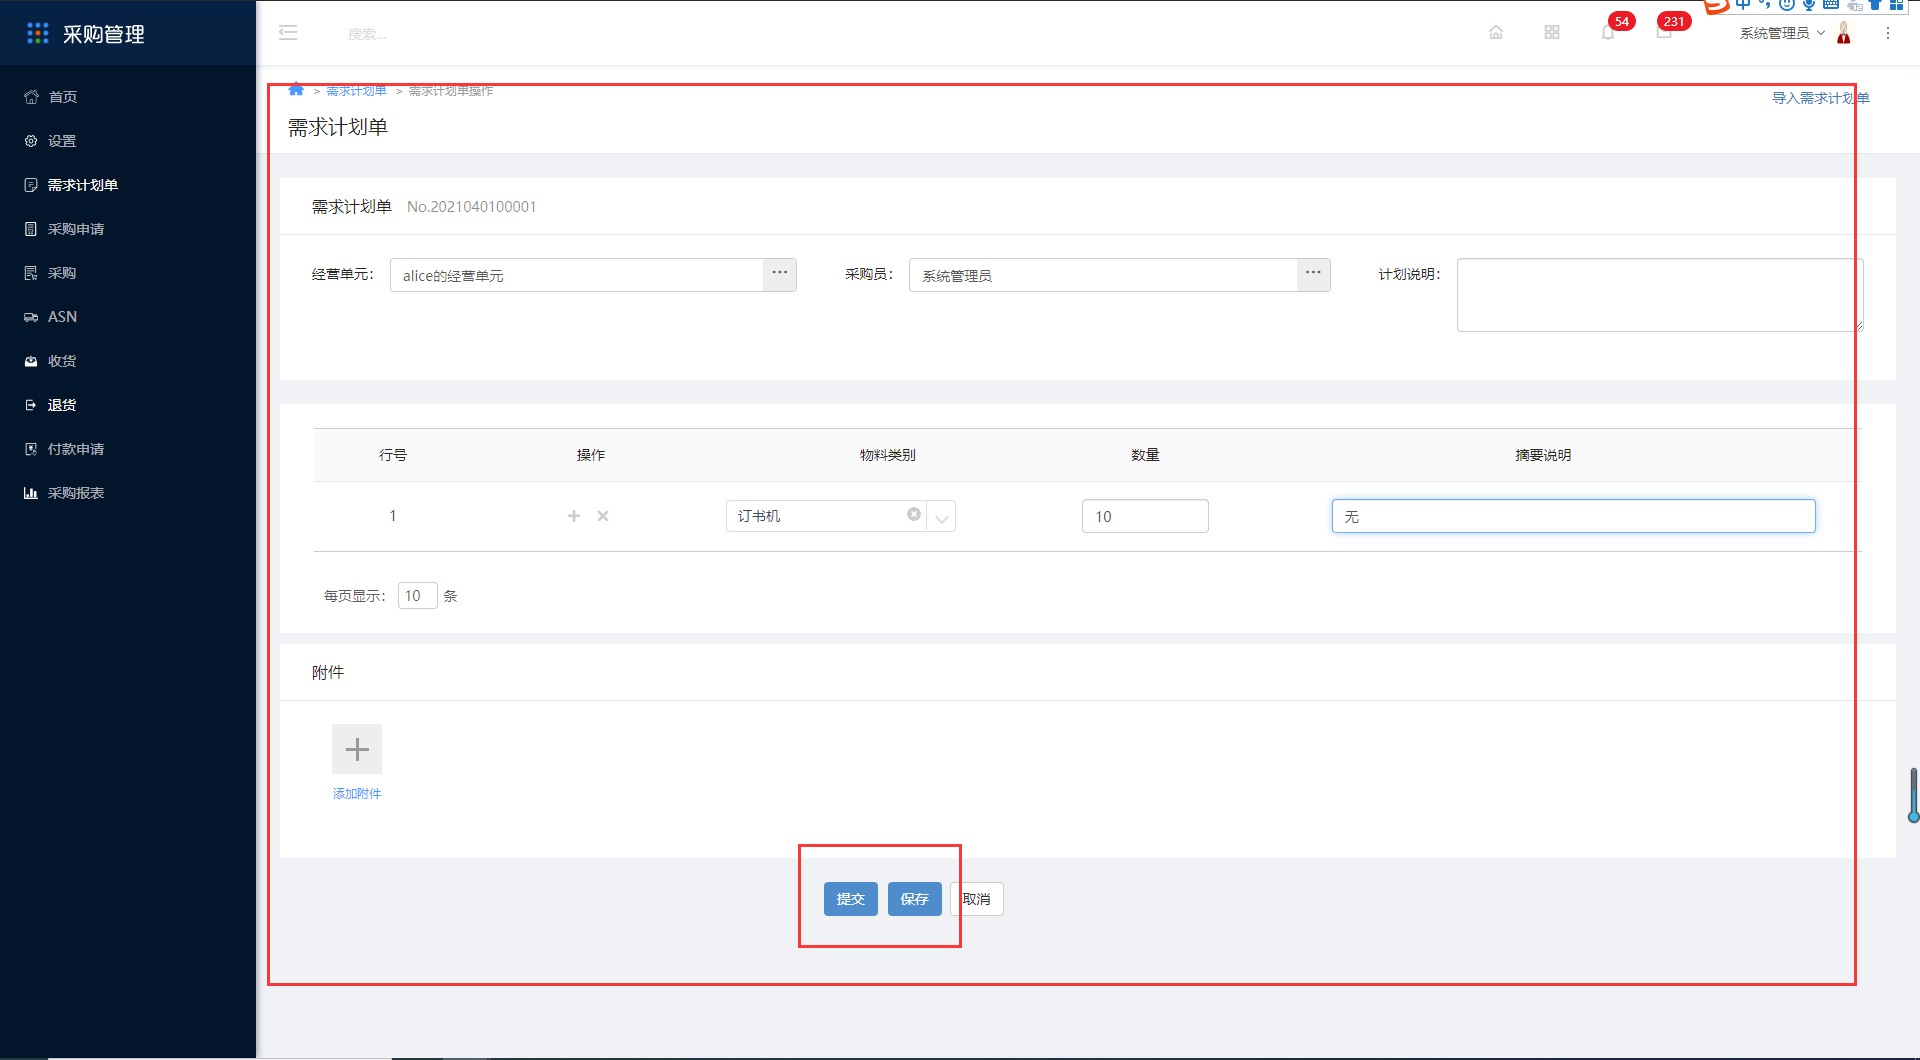Clear the 订书机 material selection
The image size is (1920, 1060).
(x=914, y=514)
